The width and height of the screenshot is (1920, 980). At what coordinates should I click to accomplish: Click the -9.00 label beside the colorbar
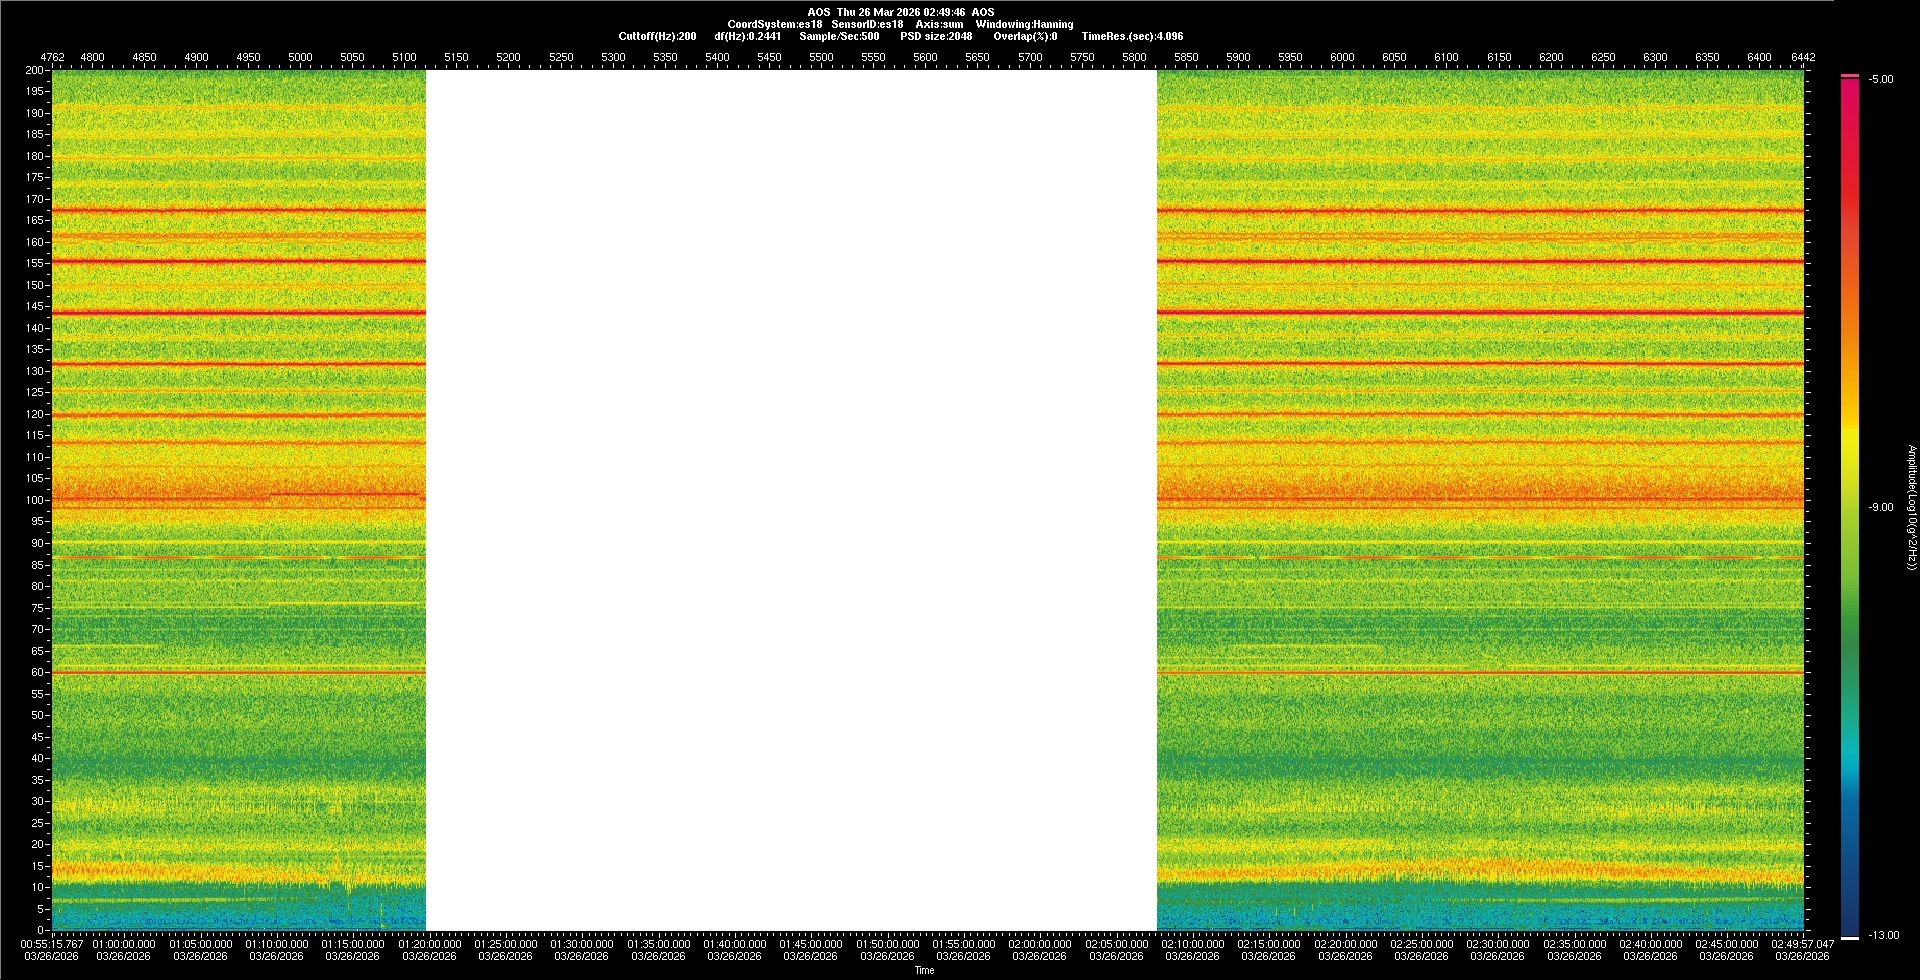(1880, 508)
